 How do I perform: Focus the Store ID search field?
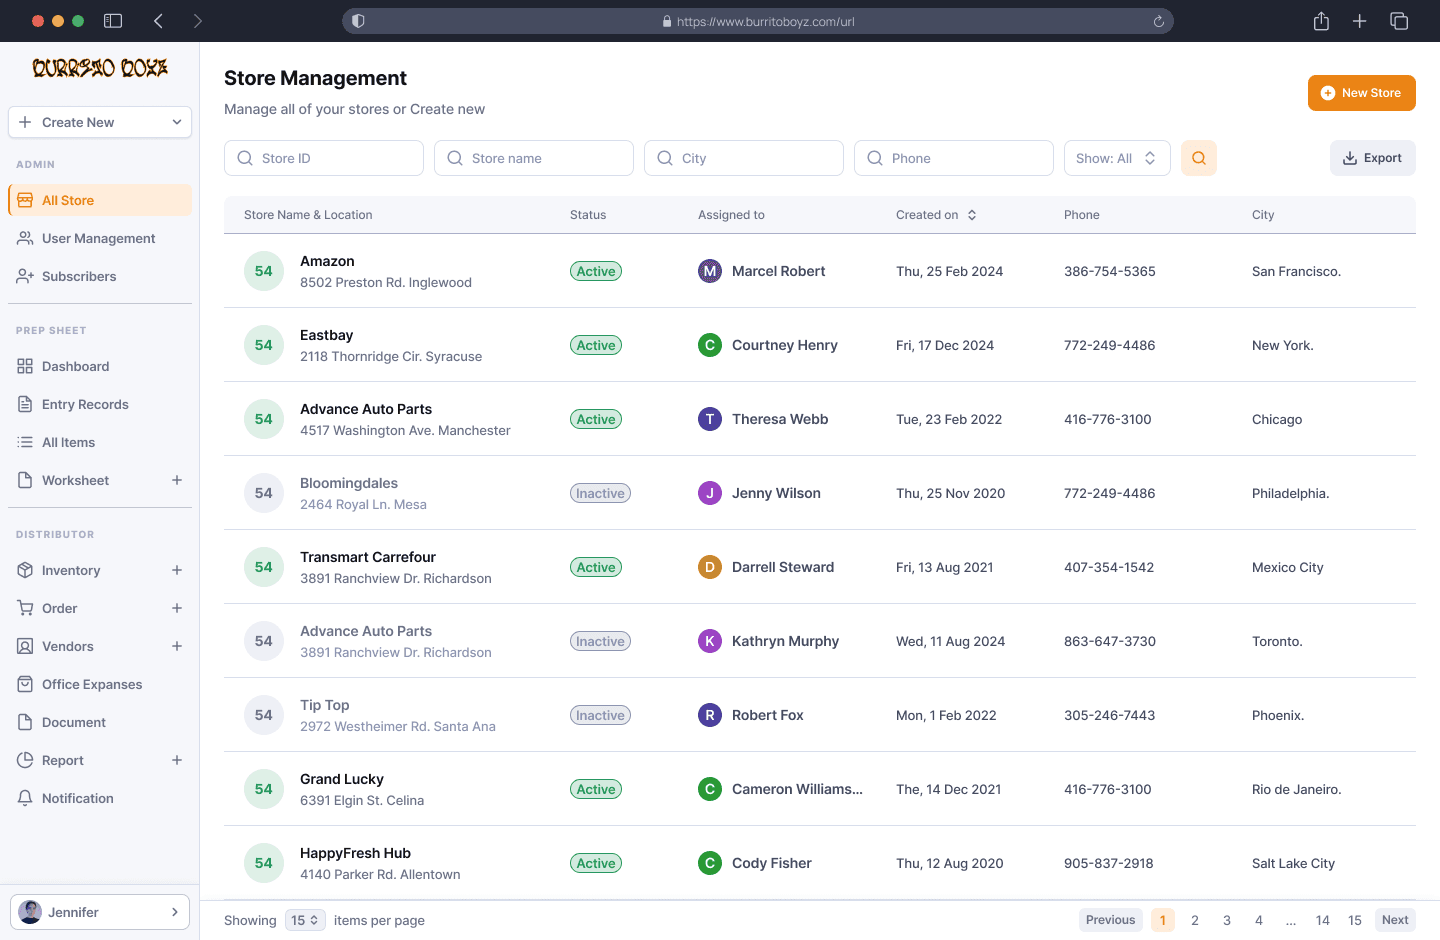point(324,158)
